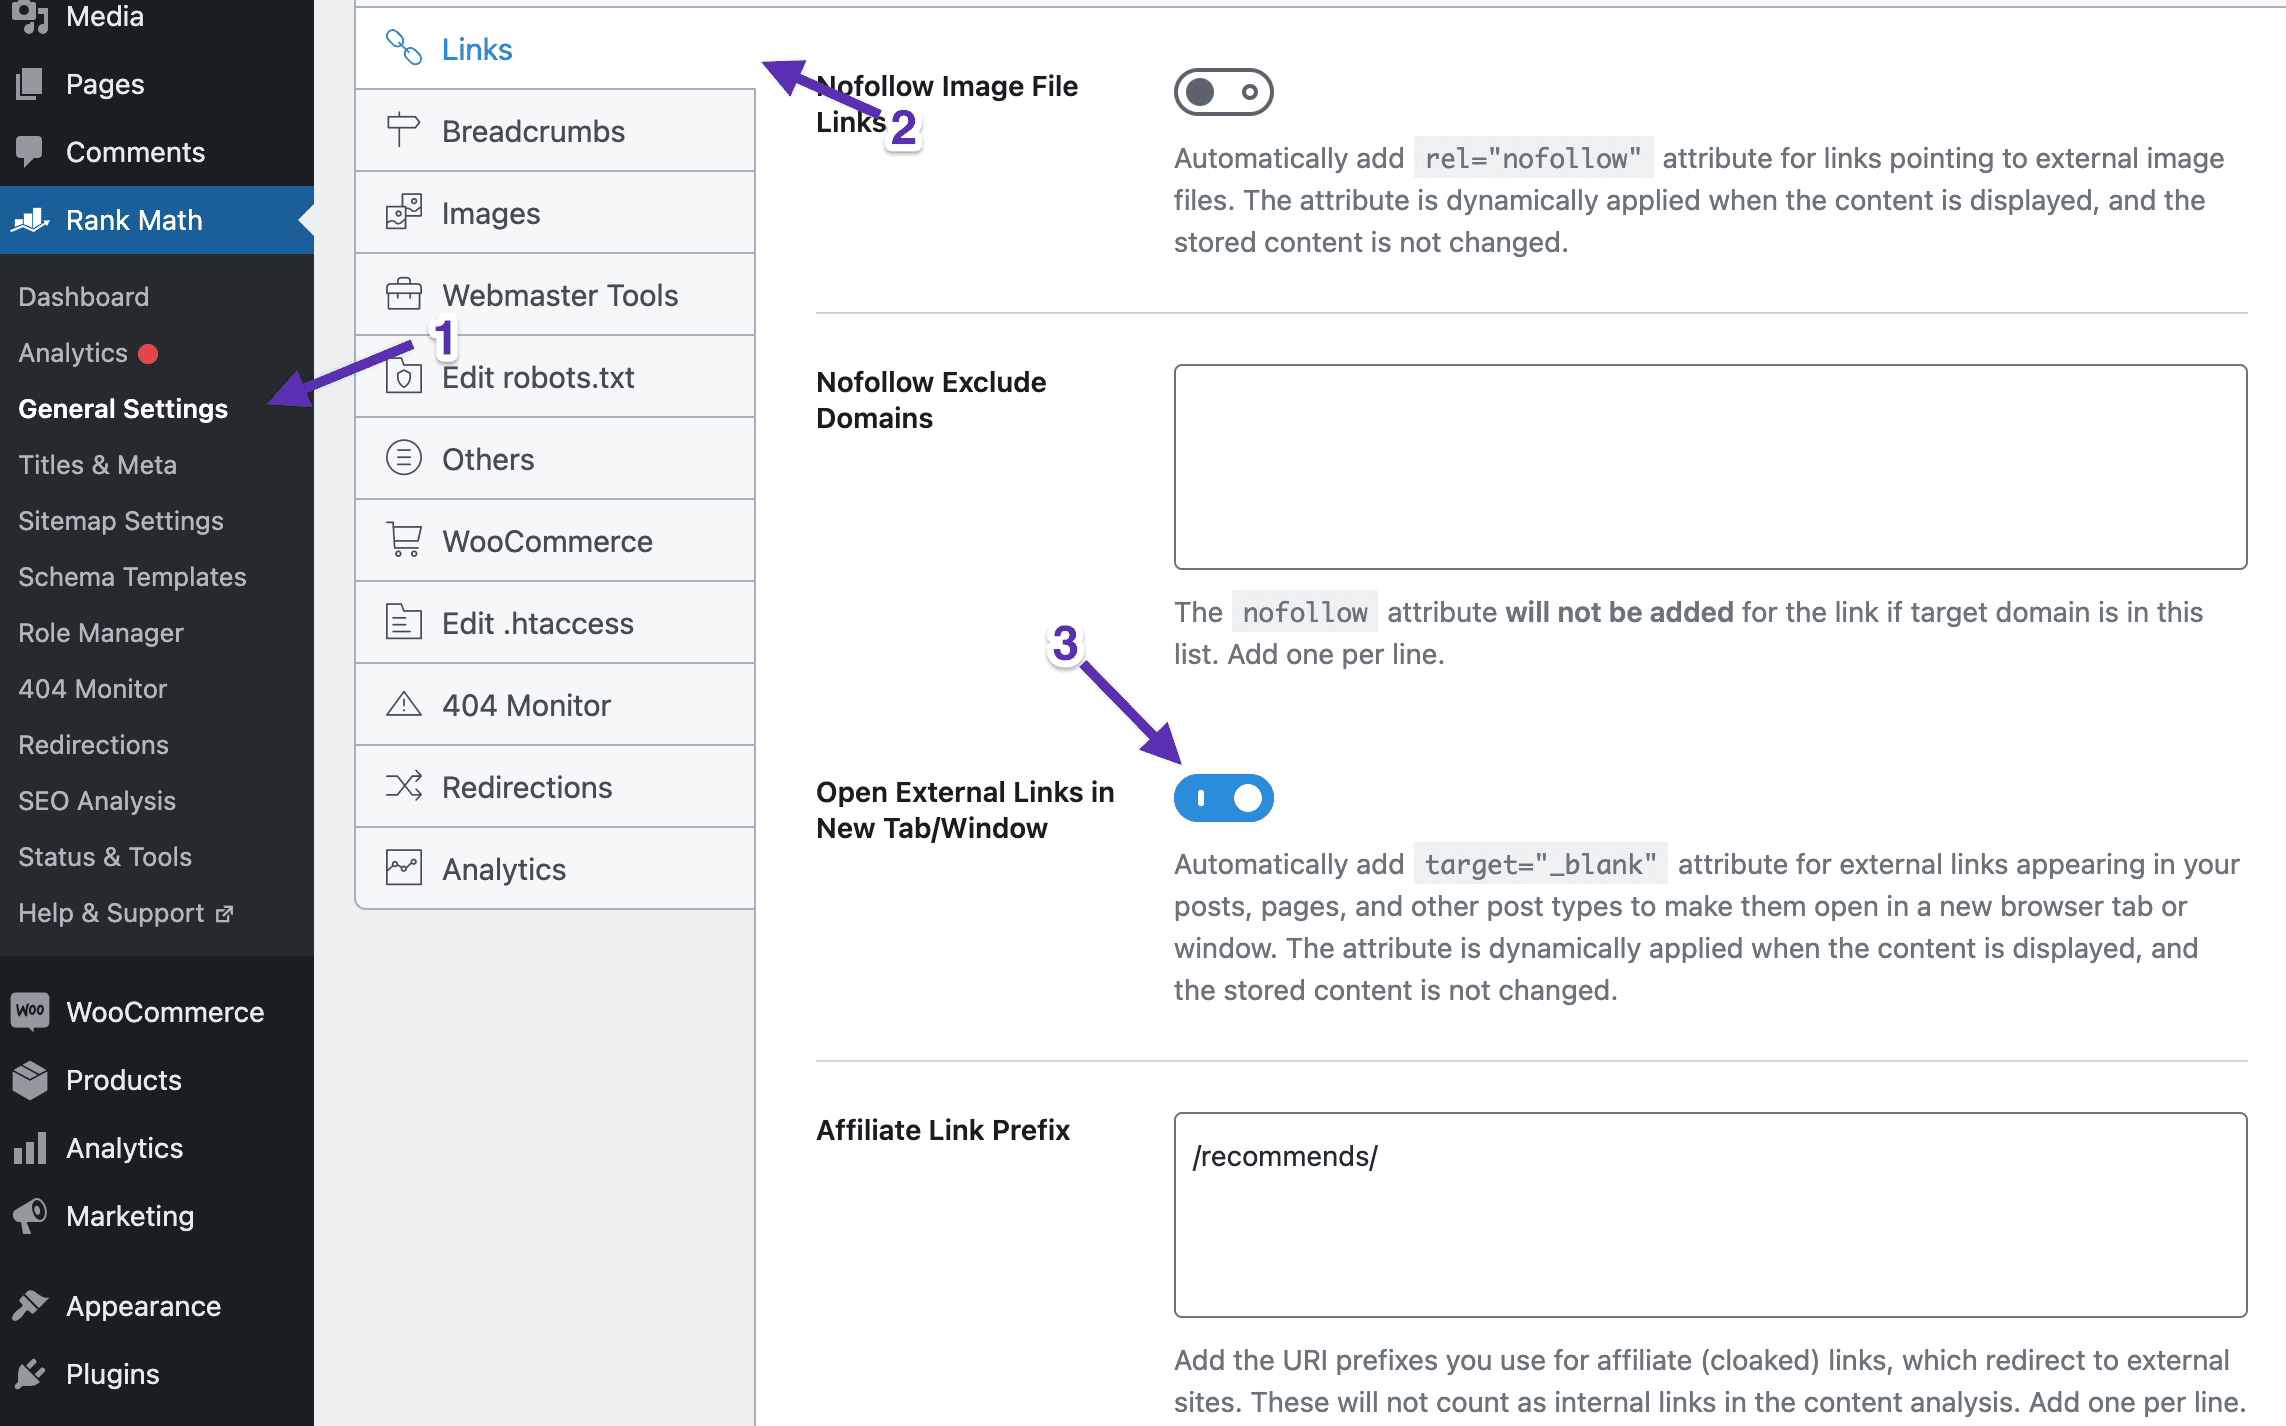The height and width of the screenshot is (1426, 2286).
Task: Click the Images tab icon
Action: click(403, 212)
